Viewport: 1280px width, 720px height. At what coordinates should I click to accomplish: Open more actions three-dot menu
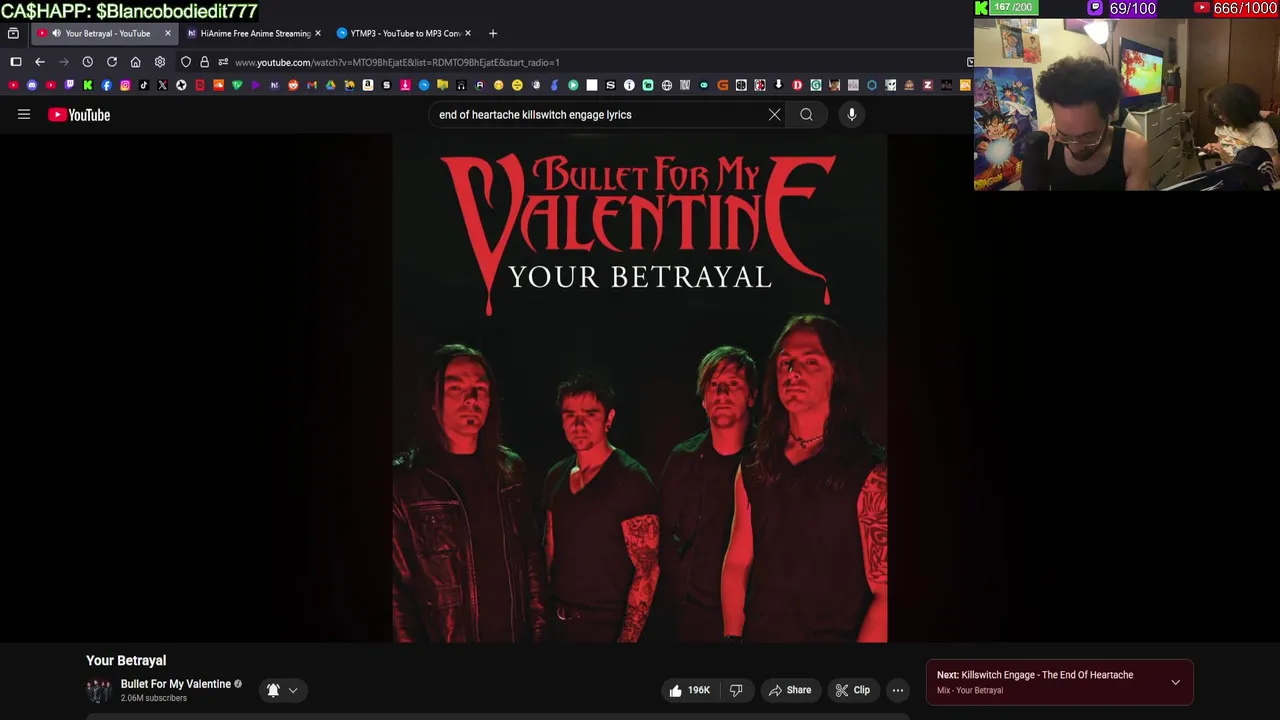point(897,690)
